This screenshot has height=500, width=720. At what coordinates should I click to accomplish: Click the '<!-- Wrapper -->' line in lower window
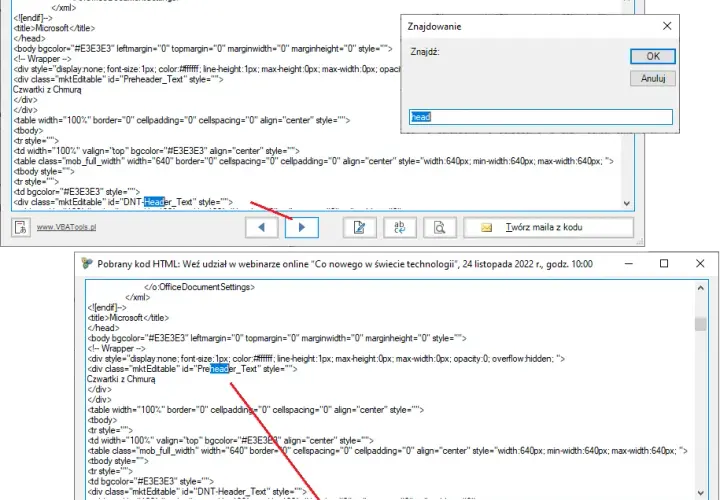coord(117,348)
